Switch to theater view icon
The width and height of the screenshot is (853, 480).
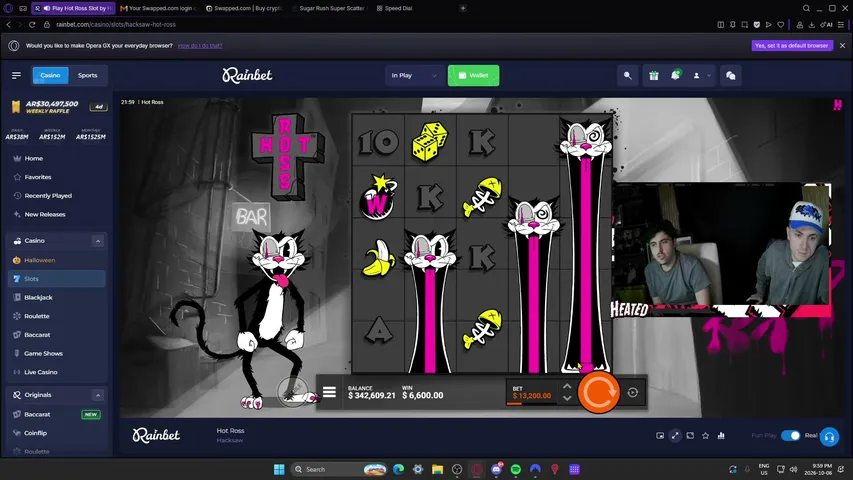point(690,435)
